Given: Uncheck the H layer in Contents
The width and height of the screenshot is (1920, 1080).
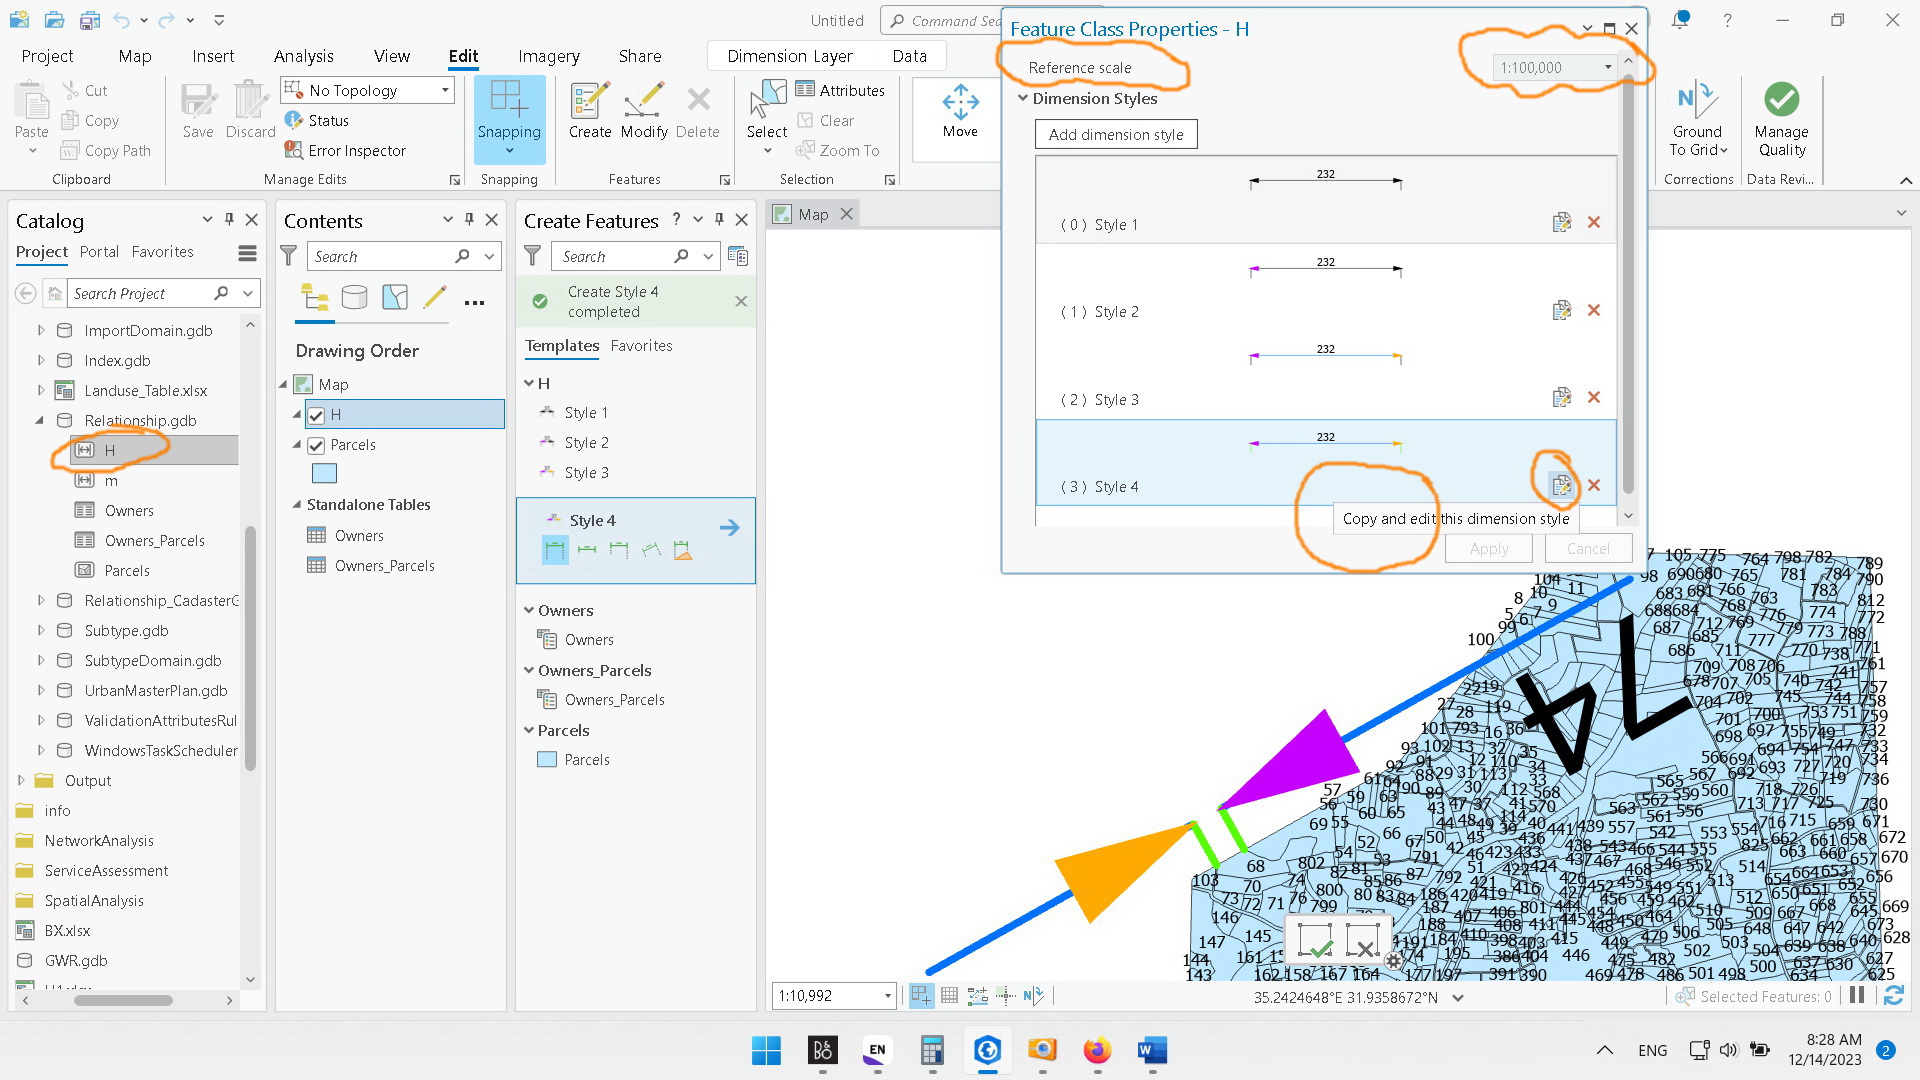Looking at the screenshot, I should tap(316, 414).
